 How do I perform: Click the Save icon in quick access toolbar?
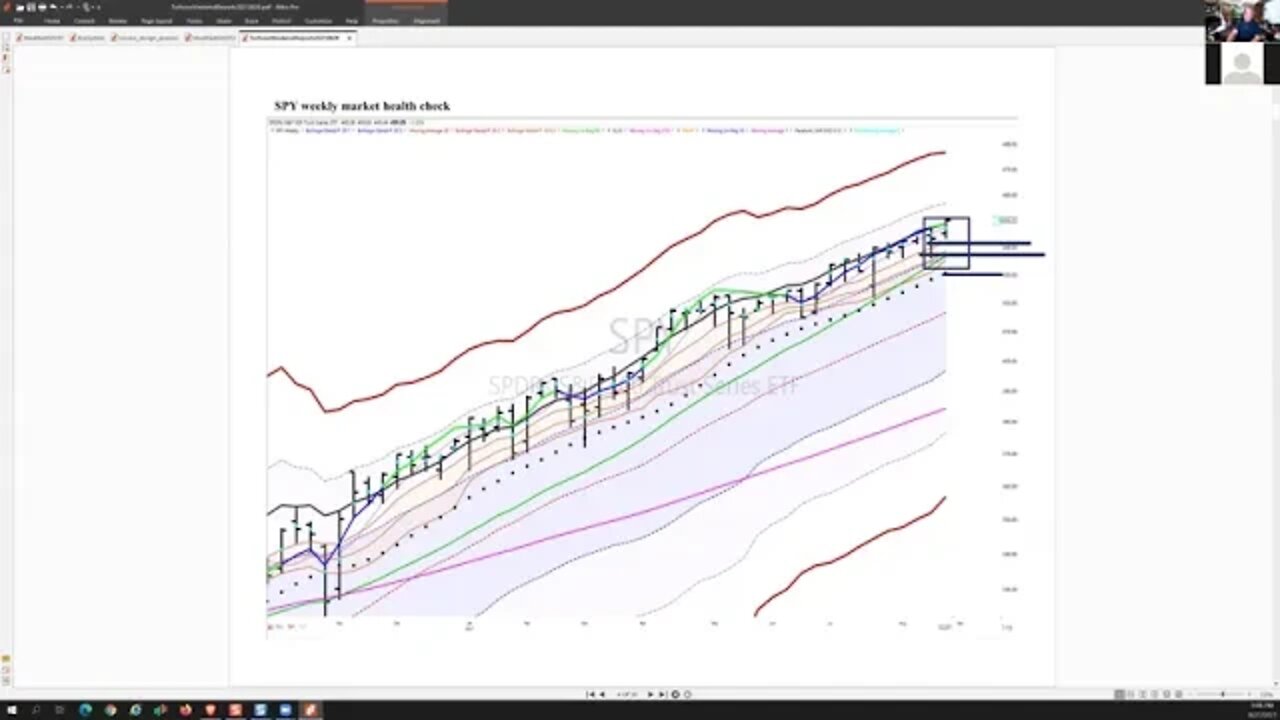30,6
